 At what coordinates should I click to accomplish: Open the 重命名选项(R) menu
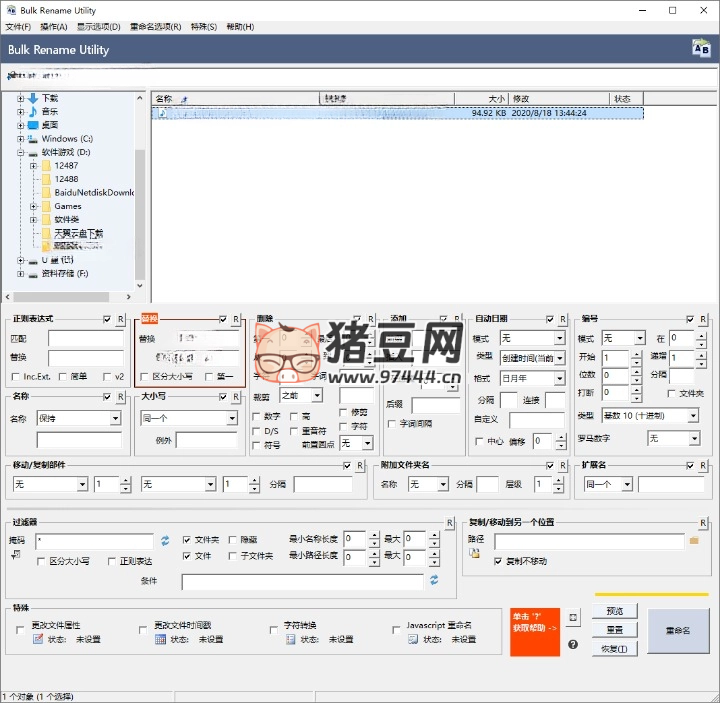pos(156,27)
